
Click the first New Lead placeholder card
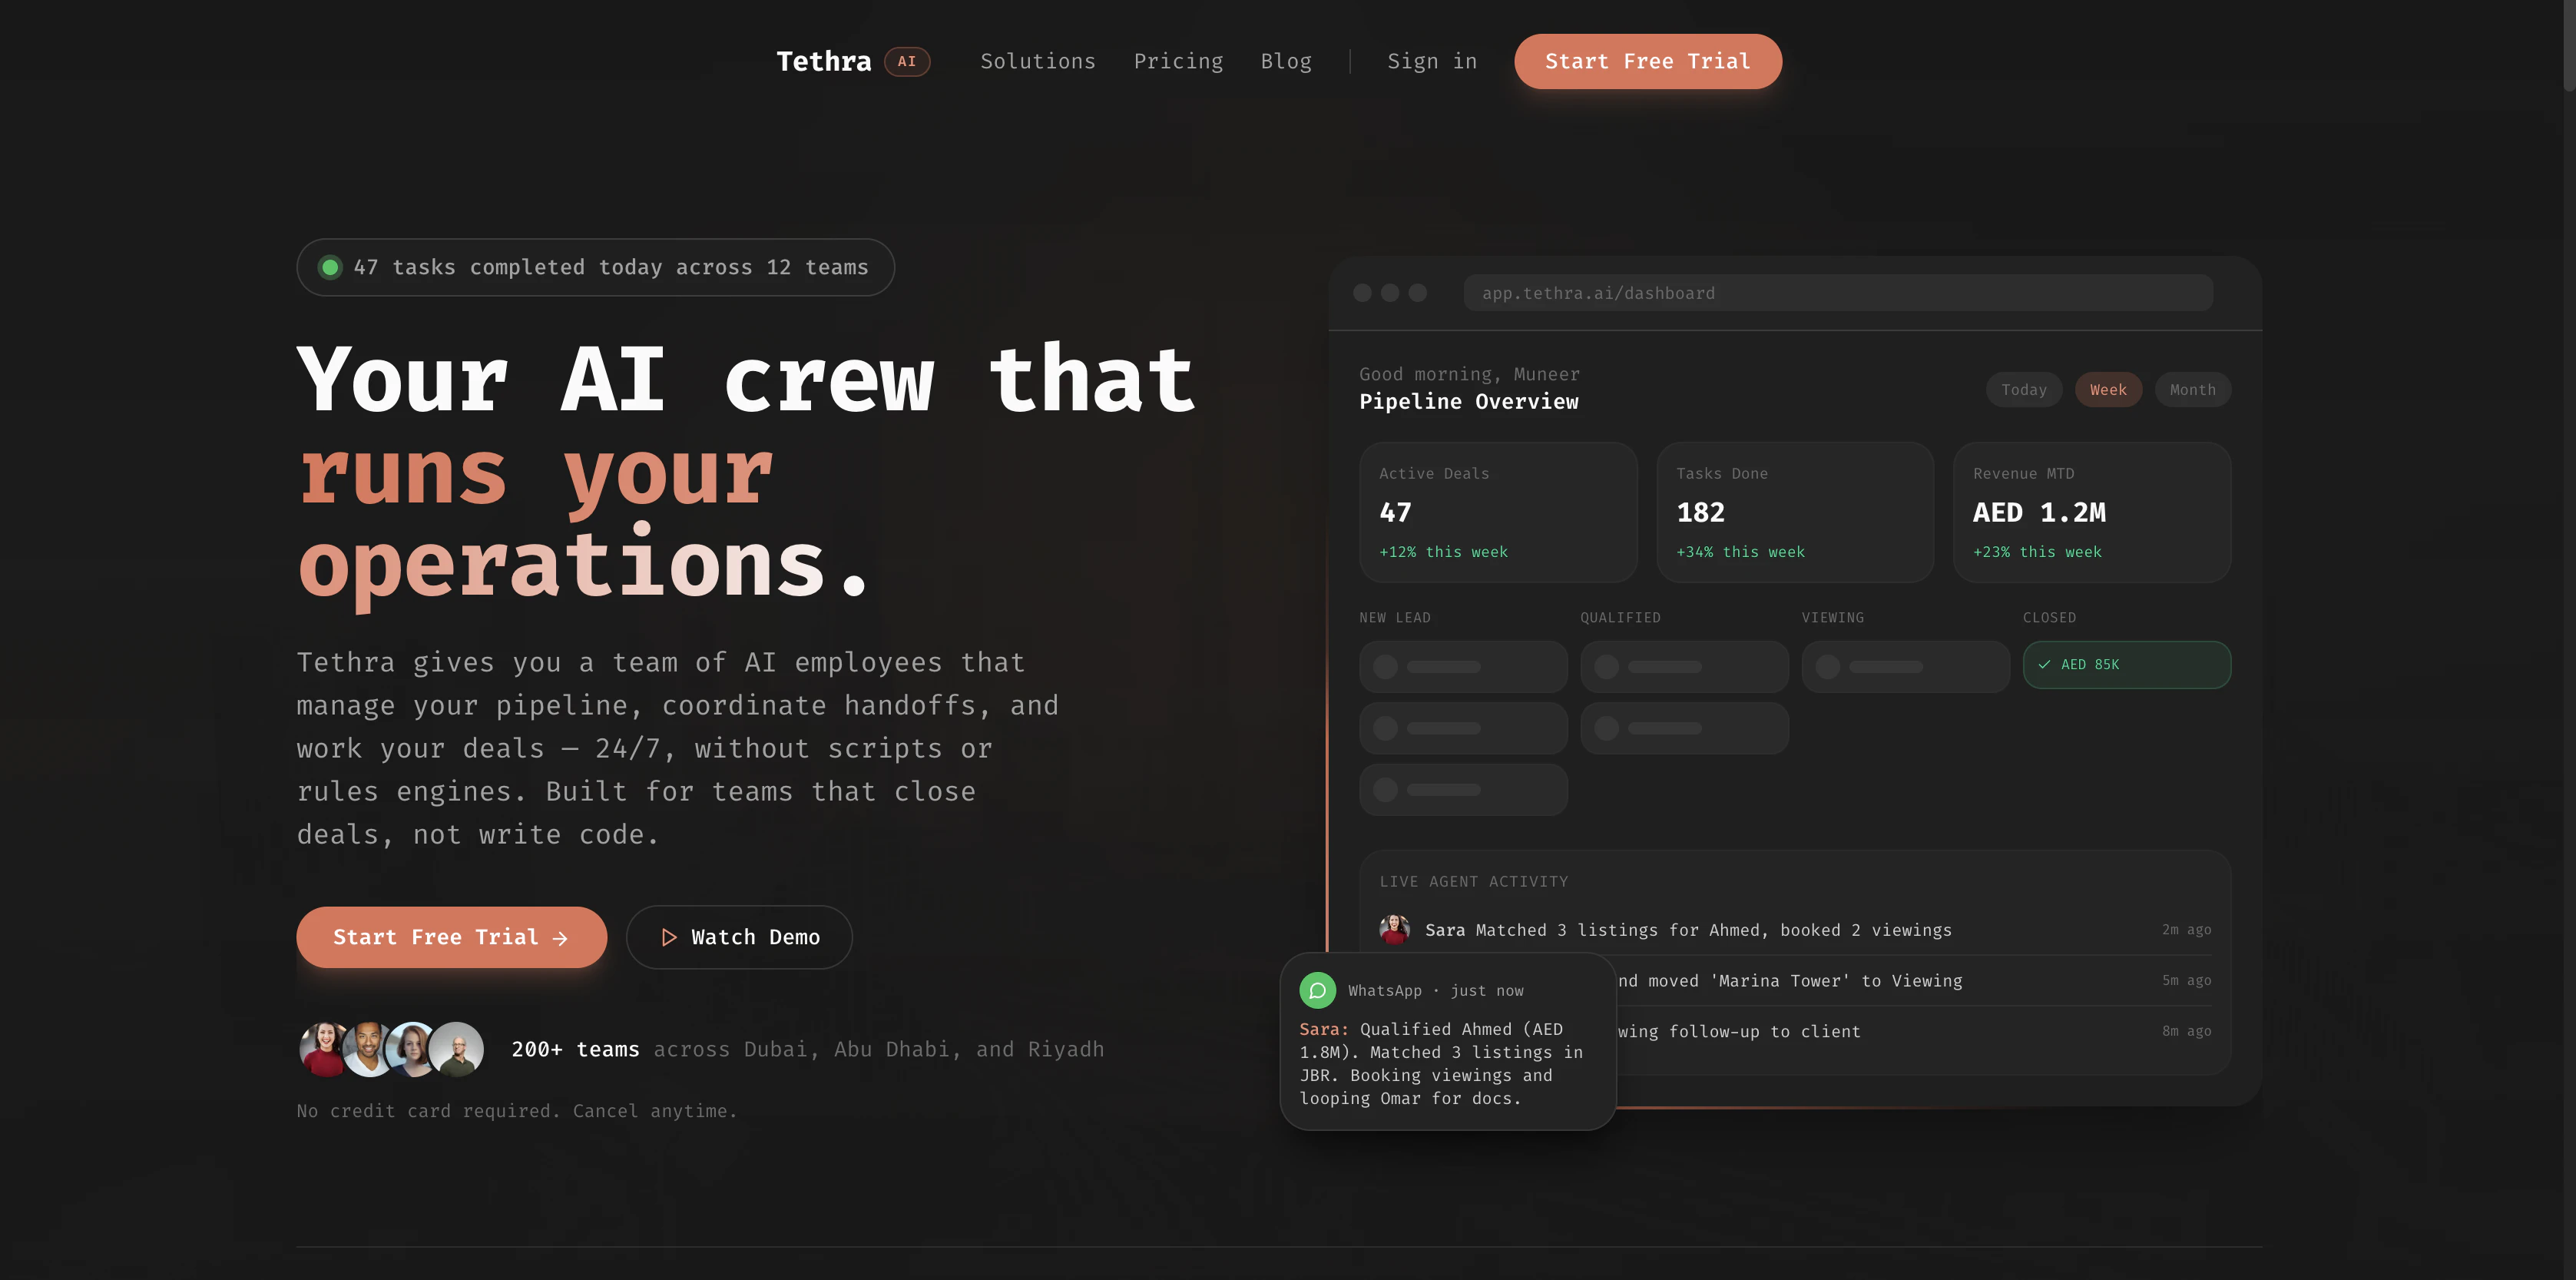(x=1462, y=667)
